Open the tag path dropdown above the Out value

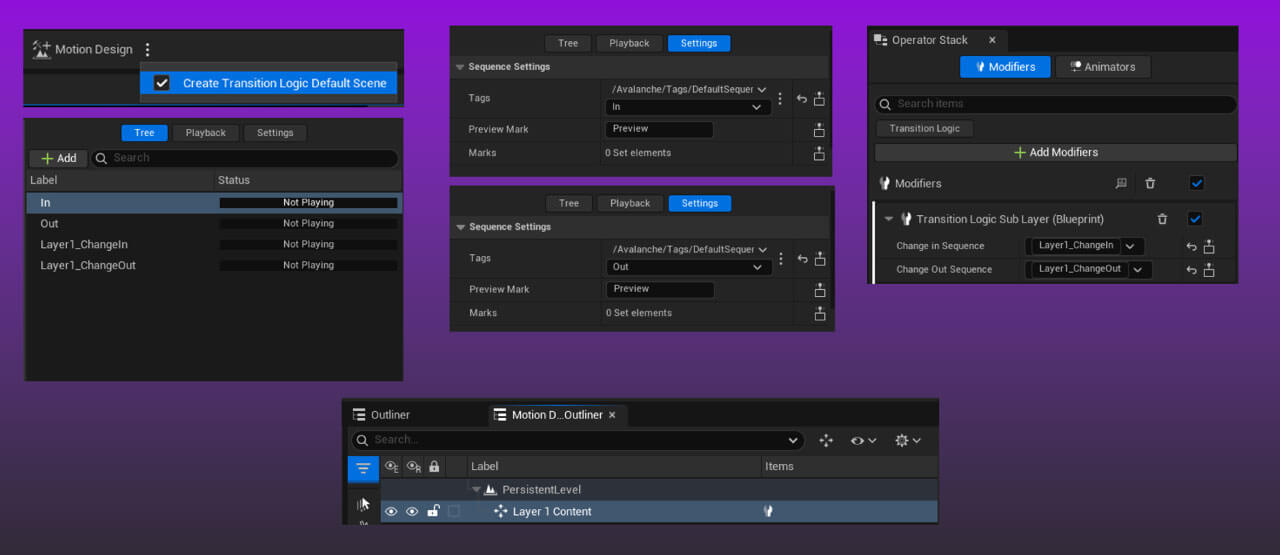pyautogui.click(x=689, y=249)
